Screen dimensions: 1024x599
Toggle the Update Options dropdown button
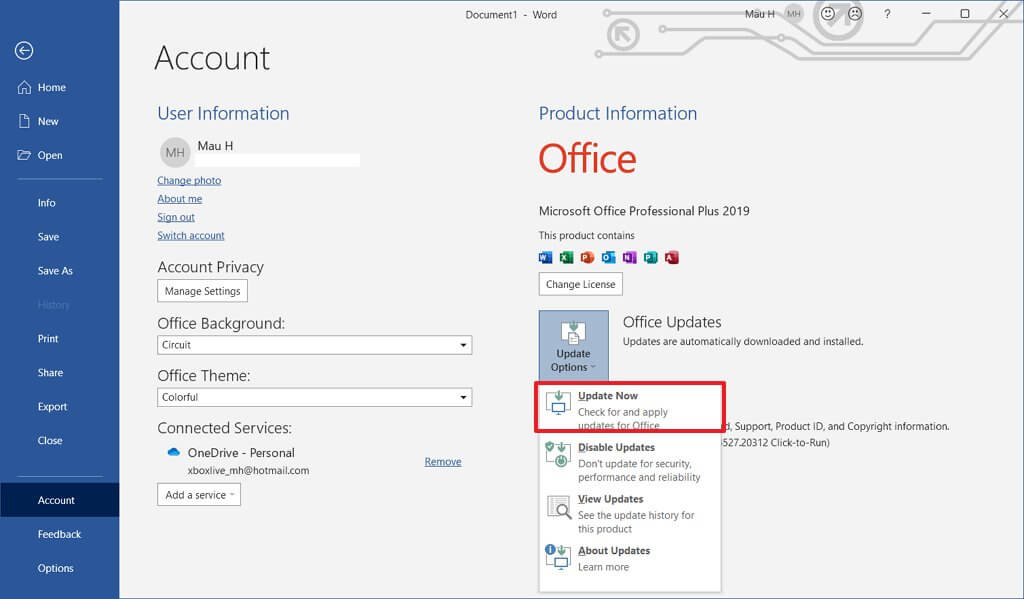573,345
